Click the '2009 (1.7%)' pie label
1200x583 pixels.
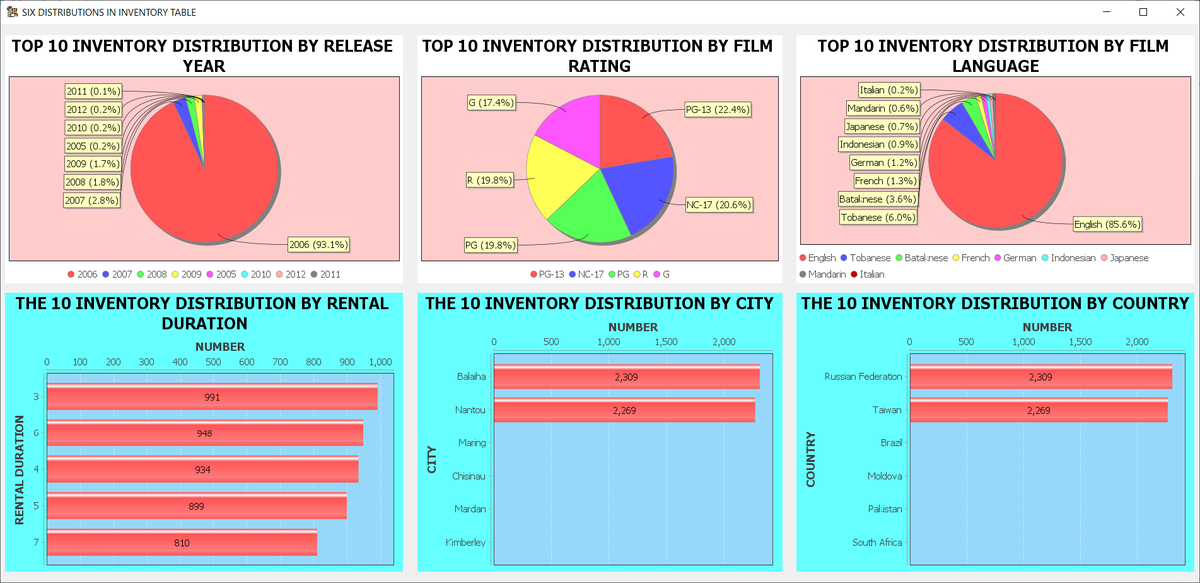coord(93,164)
